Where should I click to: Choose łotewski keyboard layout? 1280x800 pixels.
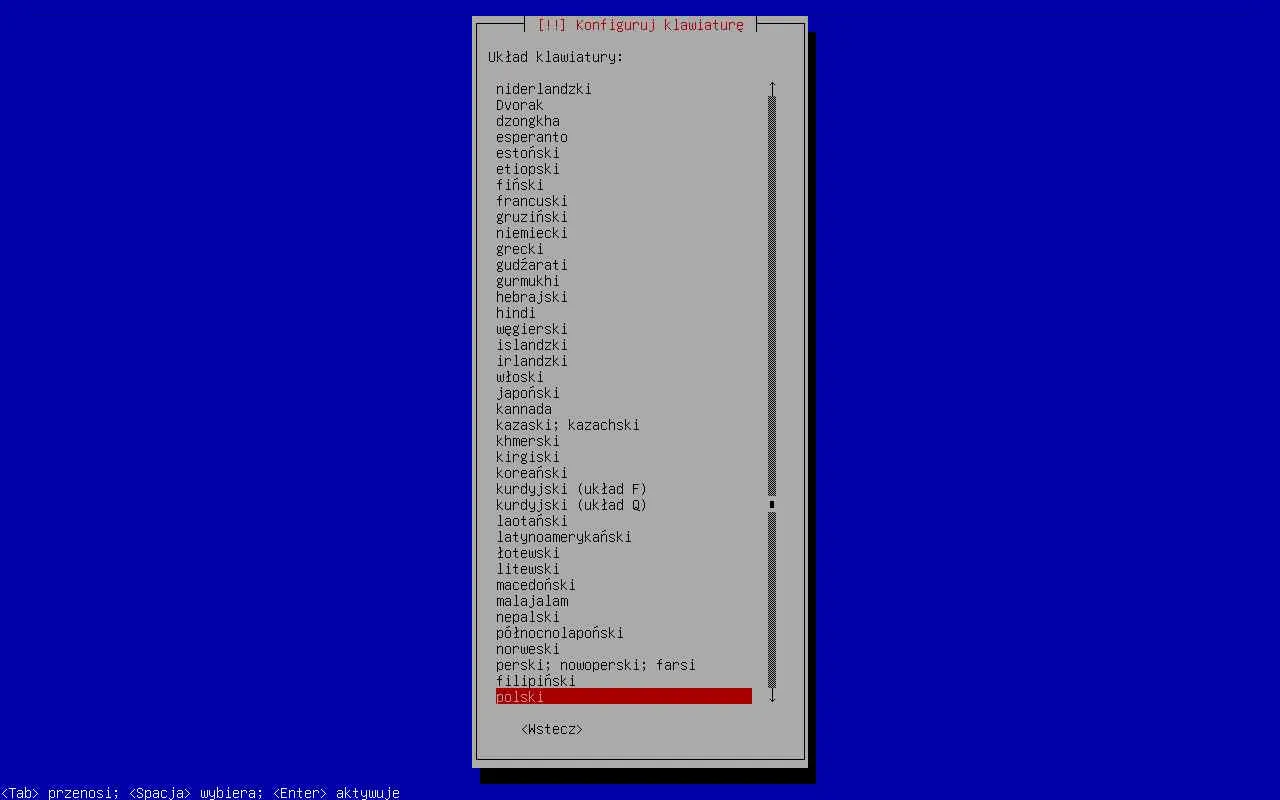[624, 553]
